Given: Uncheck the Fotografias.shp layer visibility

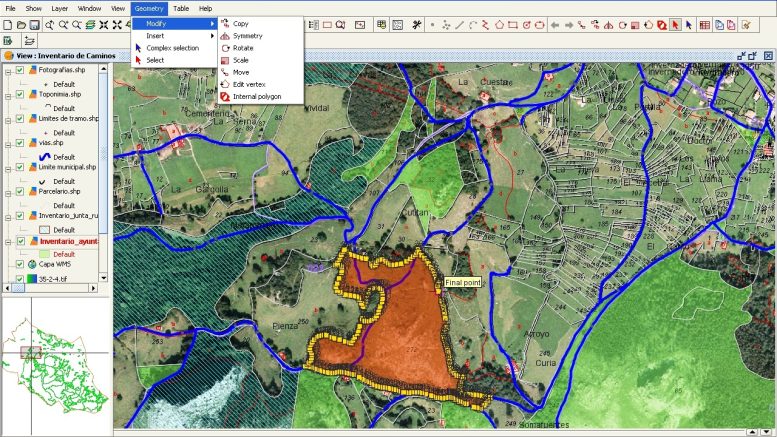Looking at the screenshot, I should pos(20,70).
